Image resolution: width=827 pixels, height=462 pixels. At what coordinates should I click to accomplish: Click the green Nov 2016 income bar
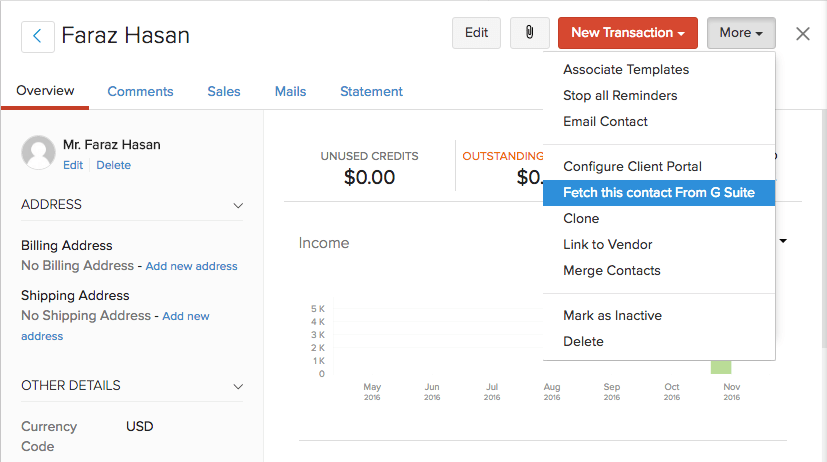(x=721, y=367)
